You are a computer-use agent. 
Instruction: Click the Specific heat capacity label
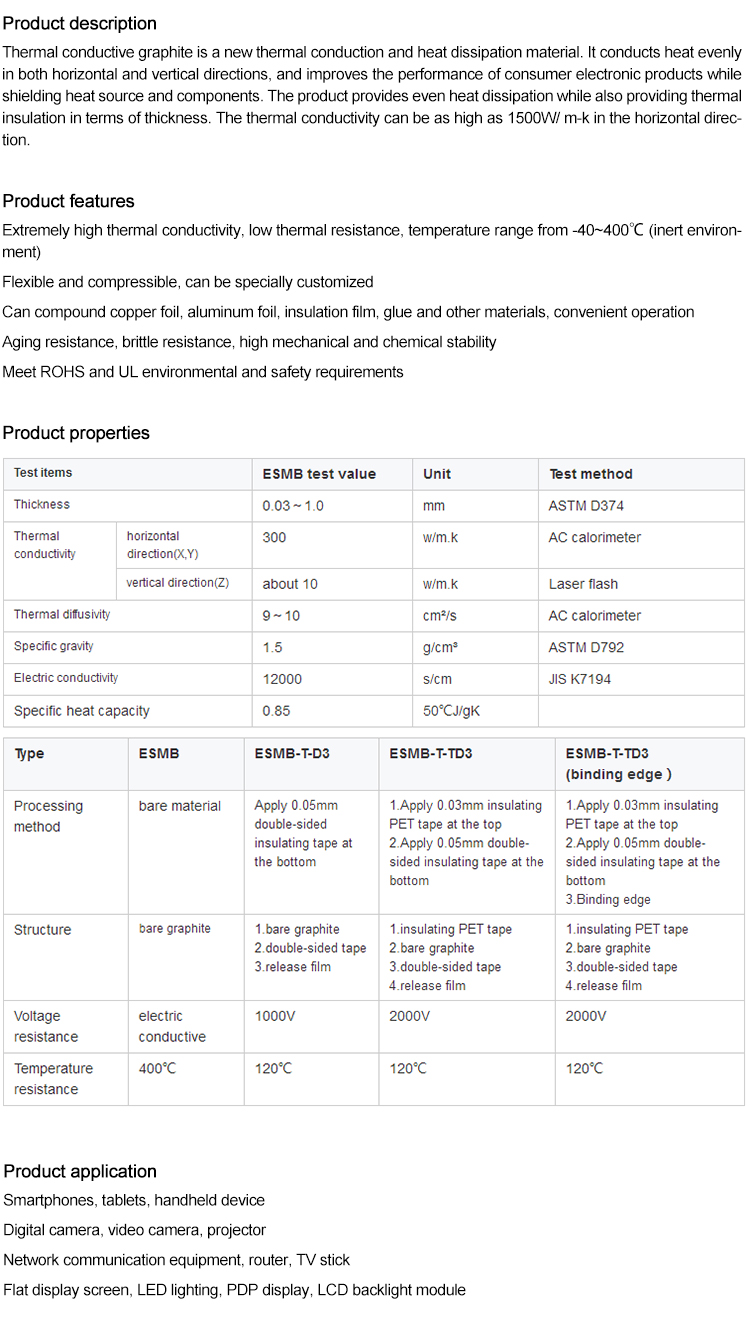point(82,711)
